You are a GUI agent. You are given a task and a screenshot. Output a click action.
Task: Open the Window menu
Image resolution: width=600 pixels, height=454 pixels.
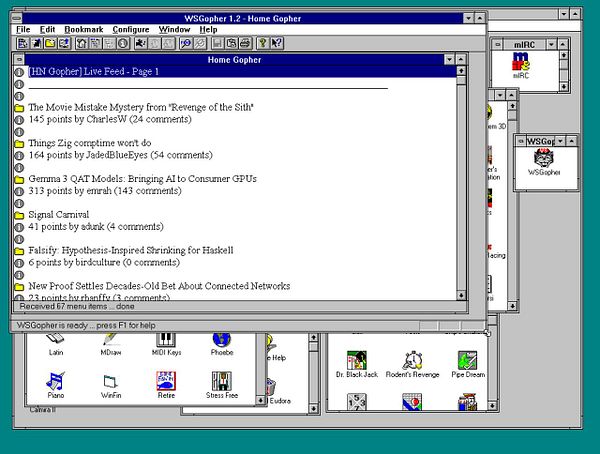point(174,29)
